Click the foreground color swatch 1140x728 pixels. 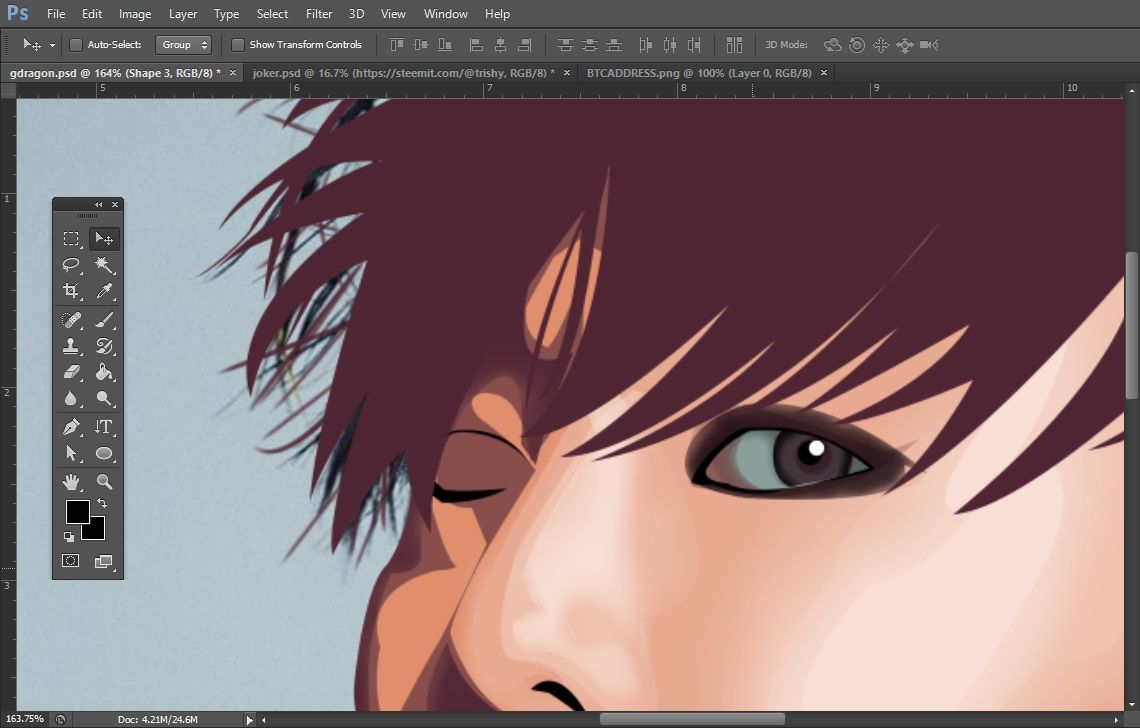coord(77,511)
